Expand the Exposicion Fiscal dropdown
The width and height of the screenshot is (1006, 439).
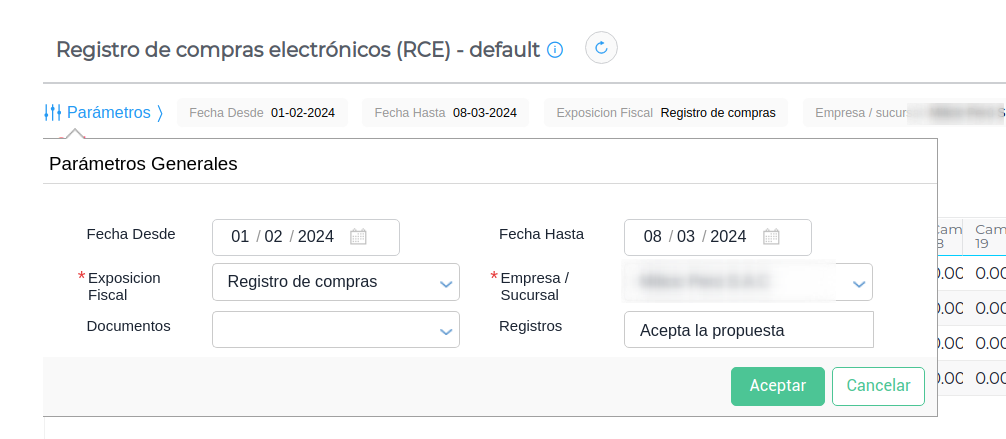pos(446,283)
